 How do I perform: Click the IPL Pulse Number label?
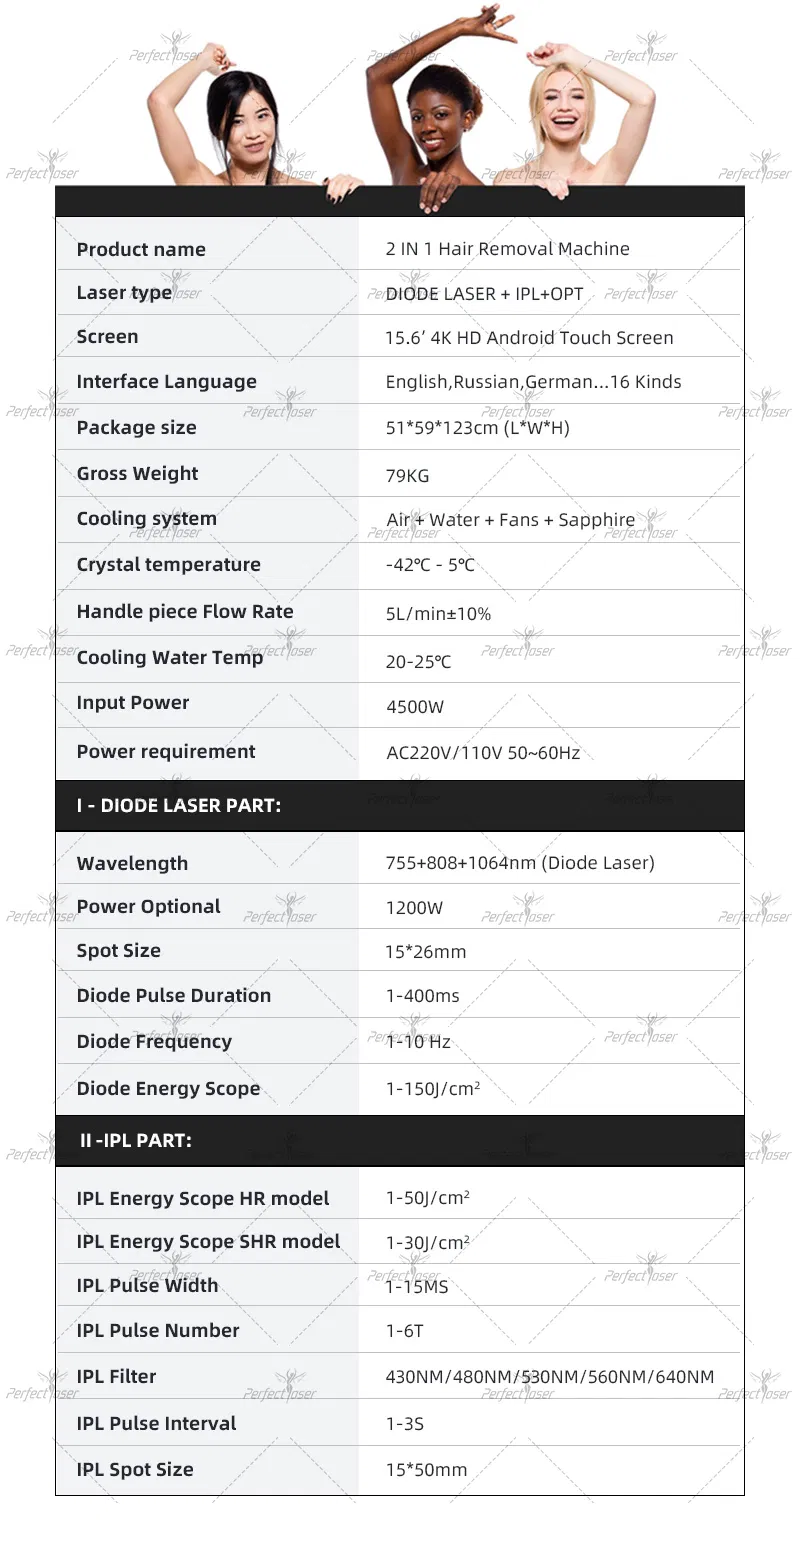click(158, 1331)
